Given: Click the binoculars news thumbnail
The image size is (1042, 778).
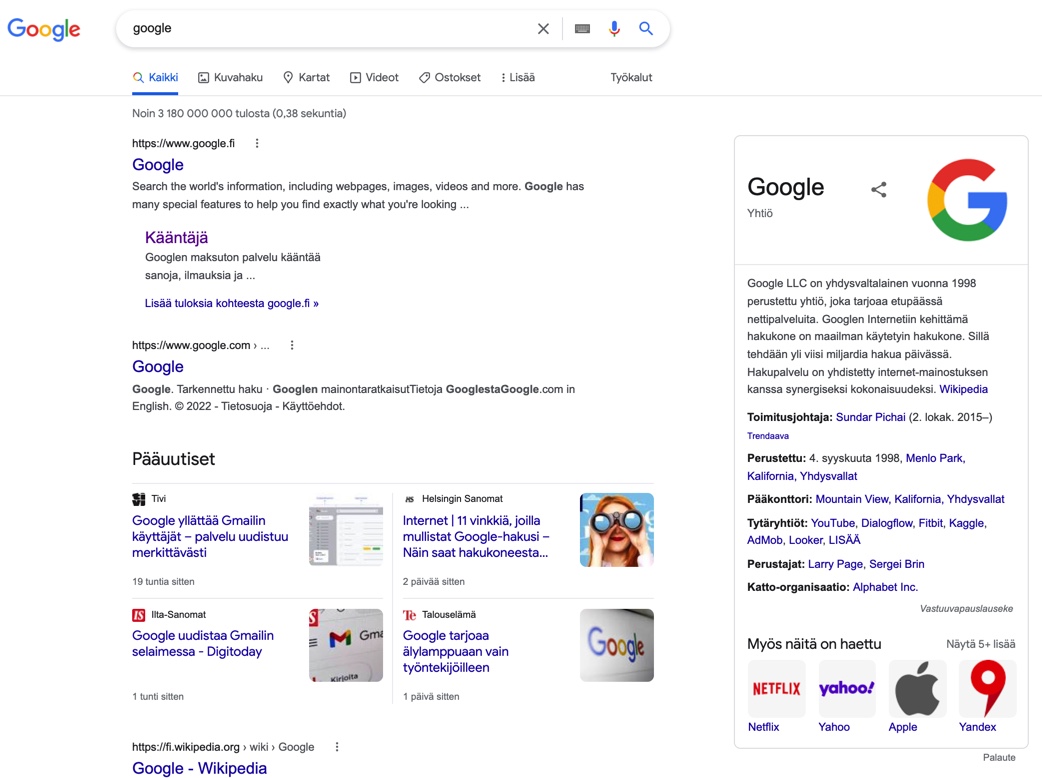Looking at the screenshot, I should pyautogui.click(x=616, y=530).
